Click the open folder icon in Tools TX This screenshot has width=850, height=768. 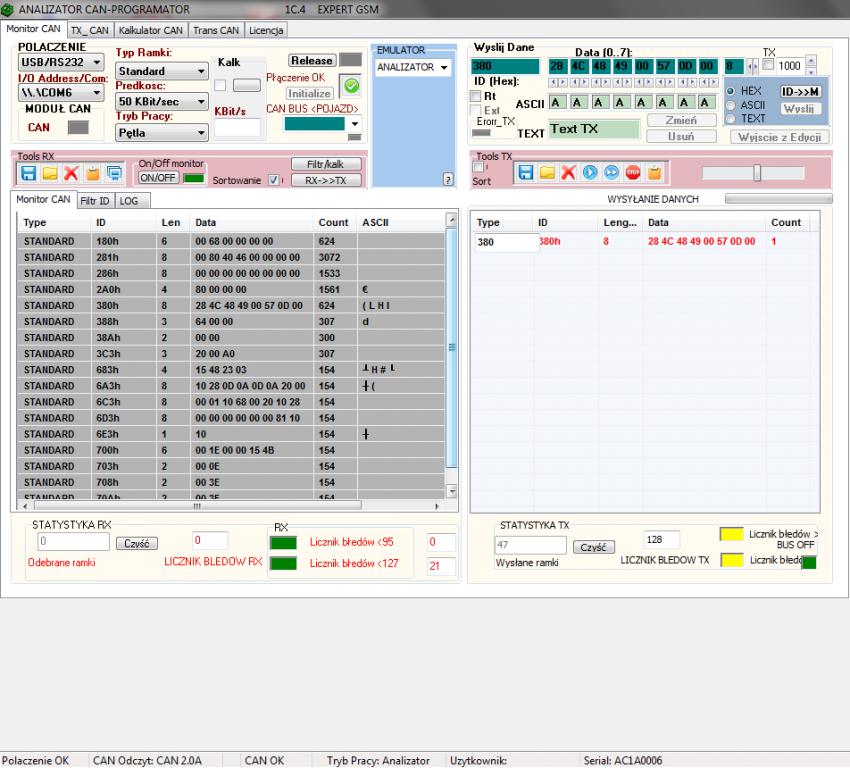pyautogui.click(x=547, y=173)
